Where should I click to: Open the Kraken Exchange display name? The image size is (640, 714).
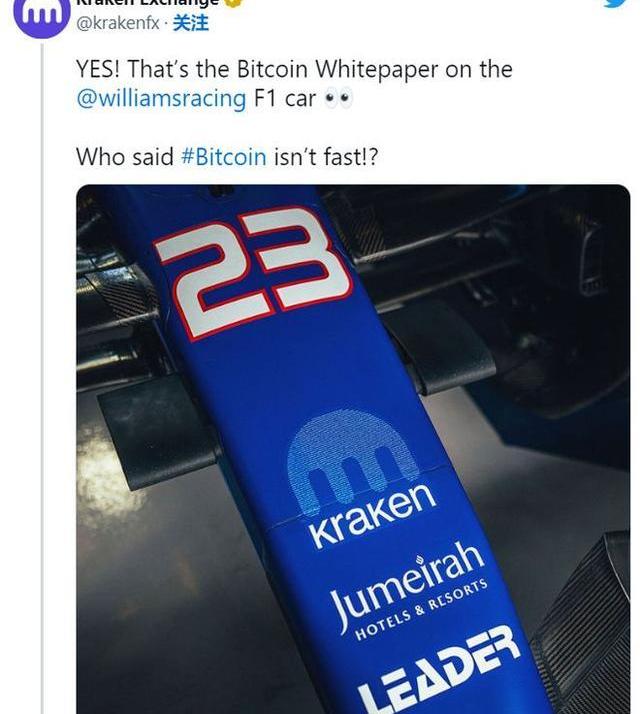coord(148,4)
